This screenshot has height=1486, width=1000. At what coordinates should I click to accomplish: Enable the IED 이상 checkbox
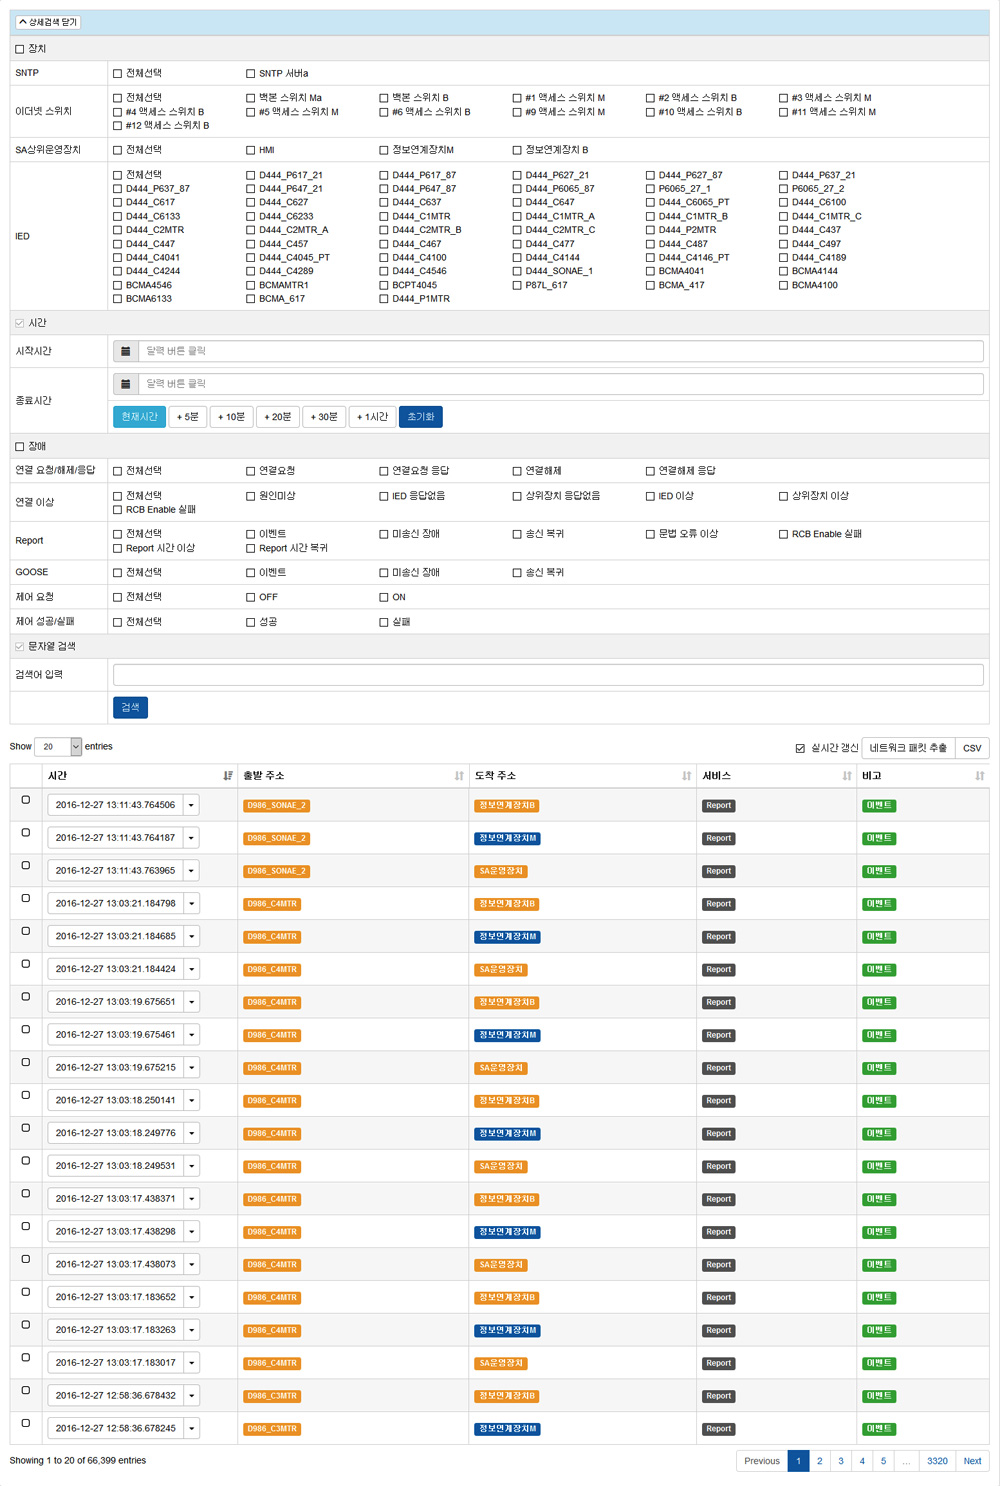pyautogui.click(x=651, y=496)
